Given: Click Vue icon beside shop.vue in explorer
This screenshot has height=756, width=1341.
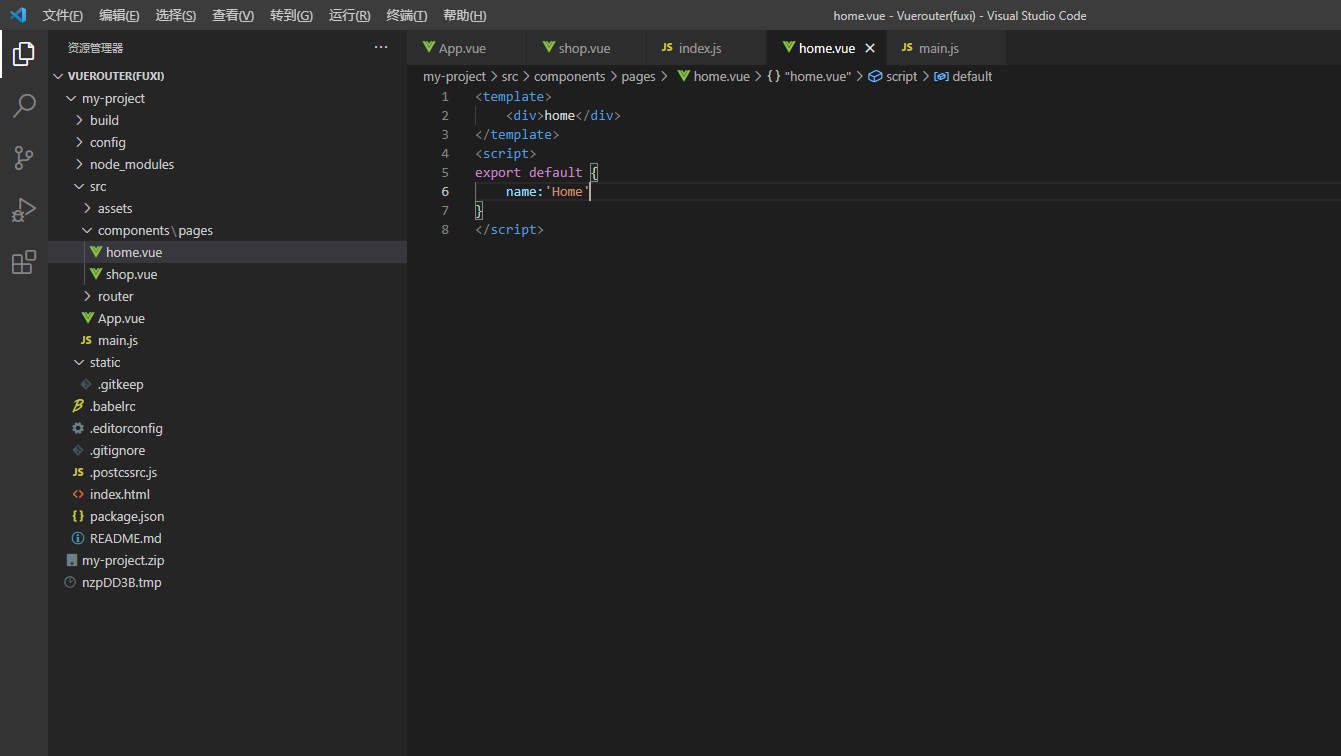Looking at the screenshot, I should pos(96,274).
